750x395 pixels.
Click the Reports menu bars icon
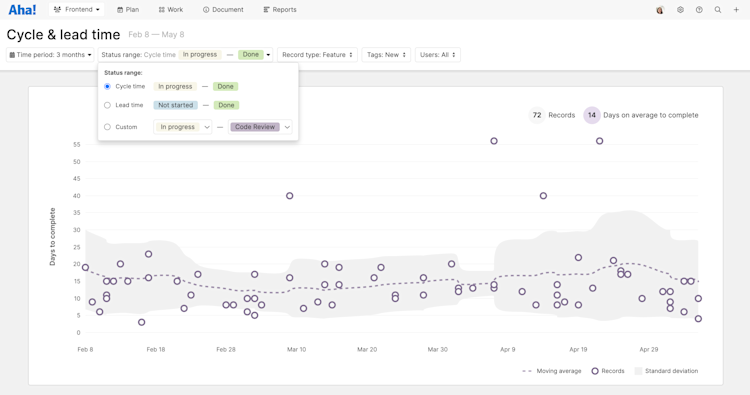coord(266,10)
